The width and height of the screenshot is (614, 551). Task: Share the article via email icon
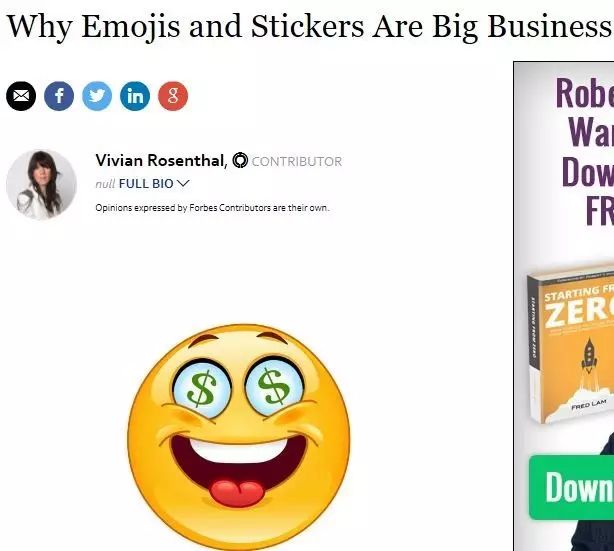21,96
